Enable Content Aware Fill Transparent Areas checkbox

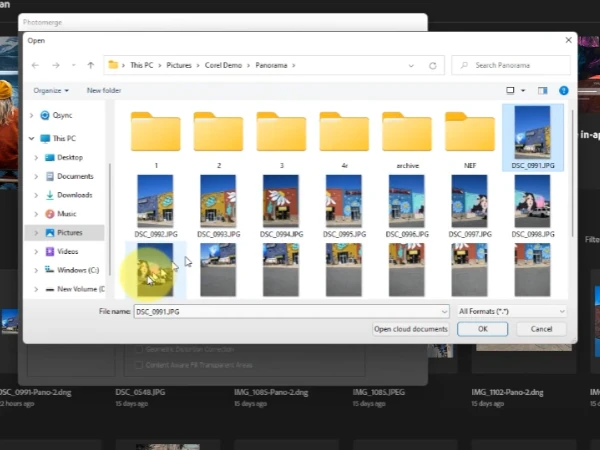tap(139, 365)
